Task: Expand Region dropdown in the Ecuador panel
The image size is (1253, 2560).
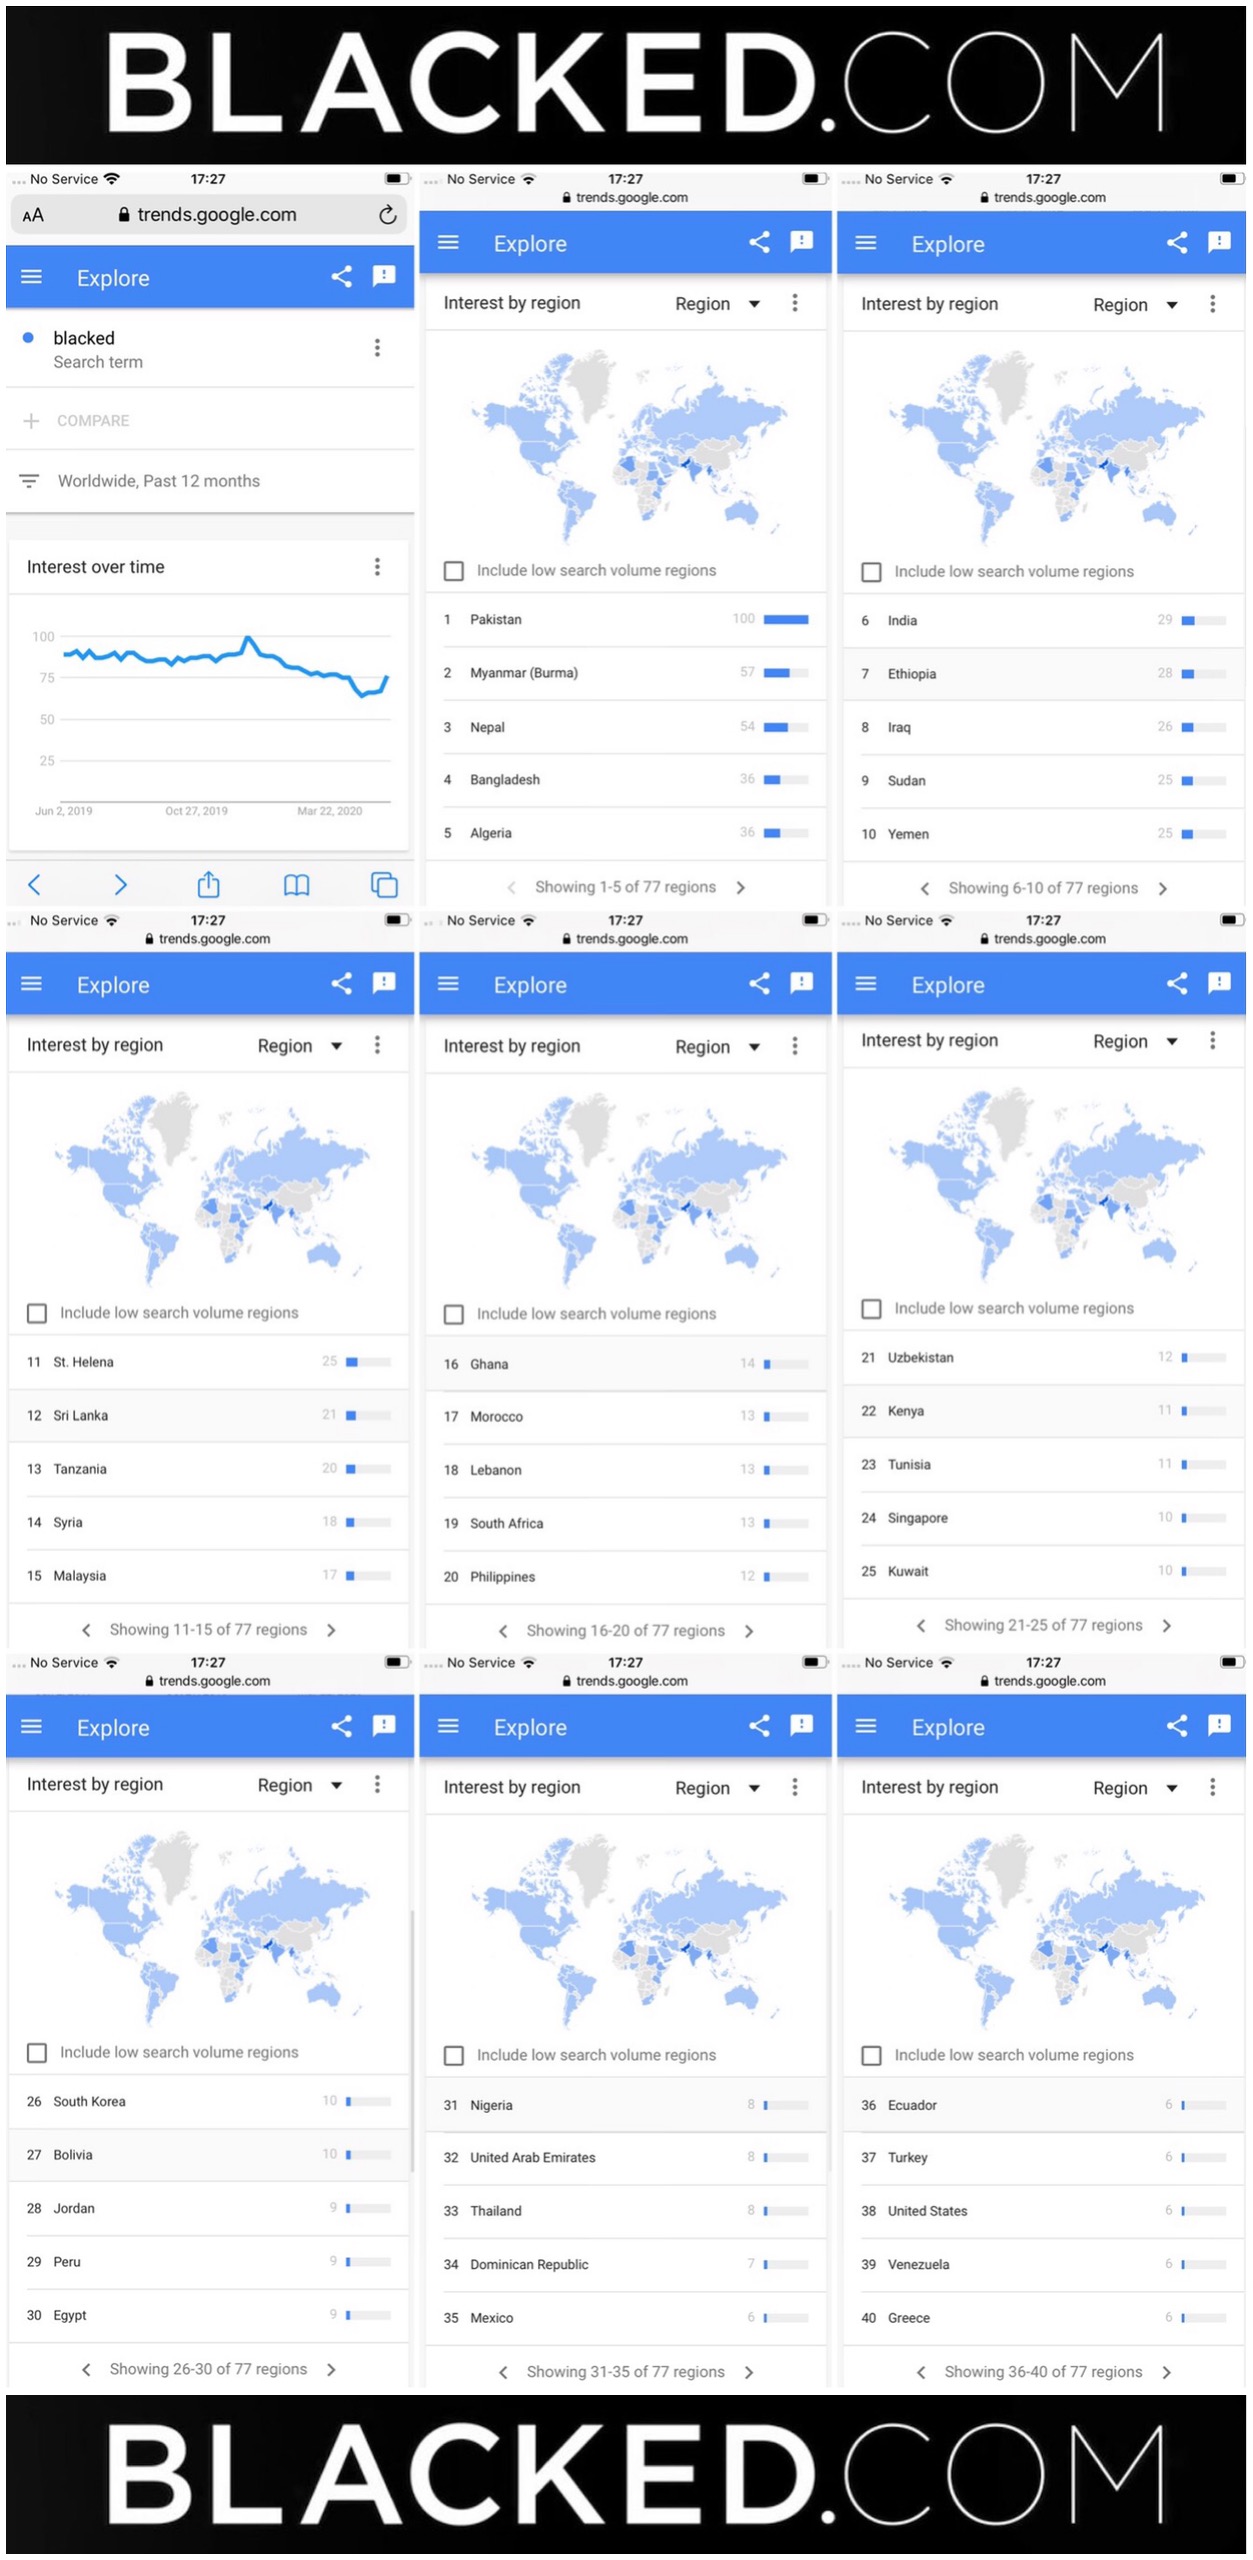Action: pyautogui.click(x=1136, y=1788)
